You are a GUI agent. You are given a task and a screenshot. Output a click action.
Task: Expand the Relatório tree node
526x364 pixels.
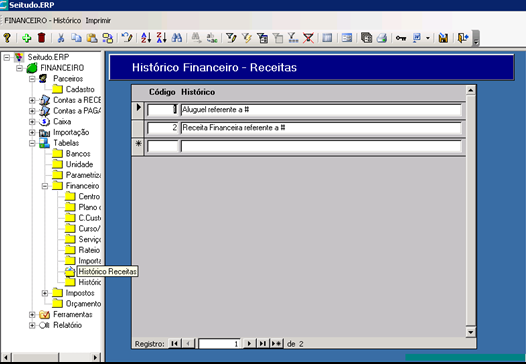32,326
